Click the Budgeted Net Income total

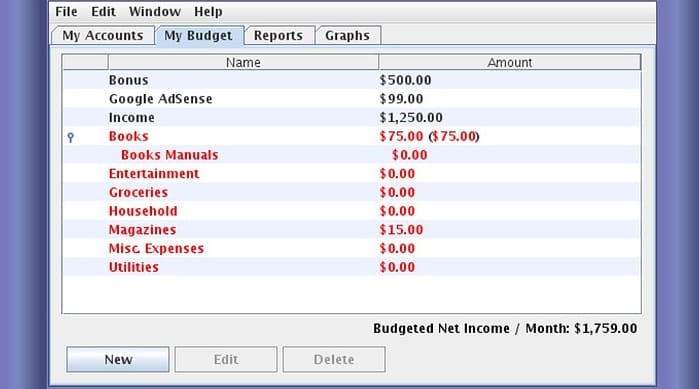click(x=505, y=329)
